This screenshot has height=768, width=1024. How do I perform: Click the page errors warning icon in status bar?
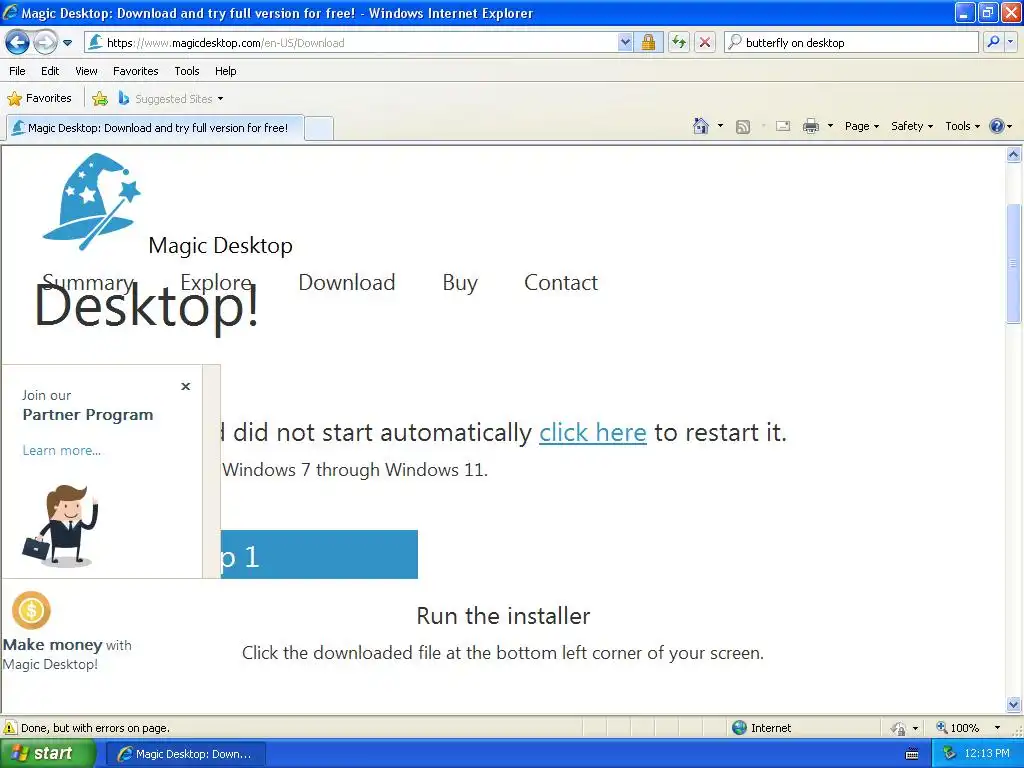point(10,728)
